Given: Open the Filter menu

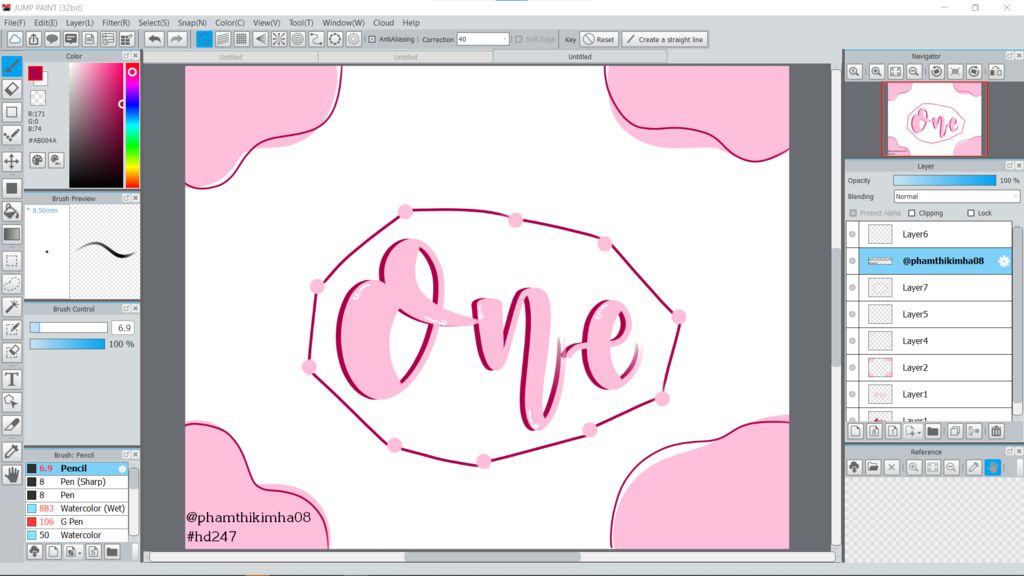Looking at the screenshot, I should coord(116,22).
